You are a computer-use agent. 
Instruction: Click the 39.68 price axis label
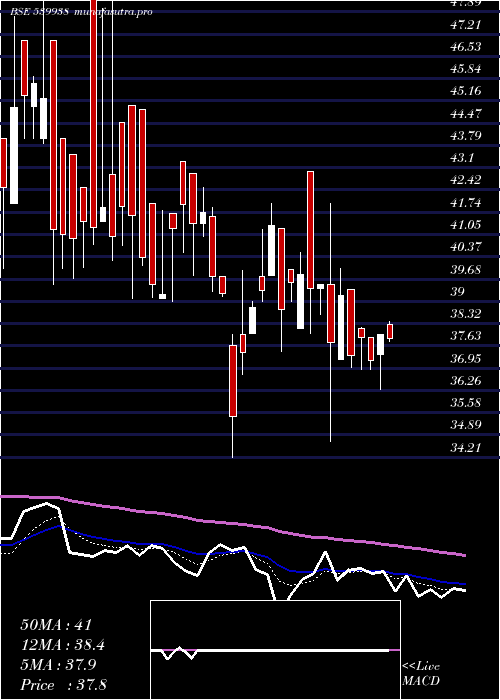[466, 269]
